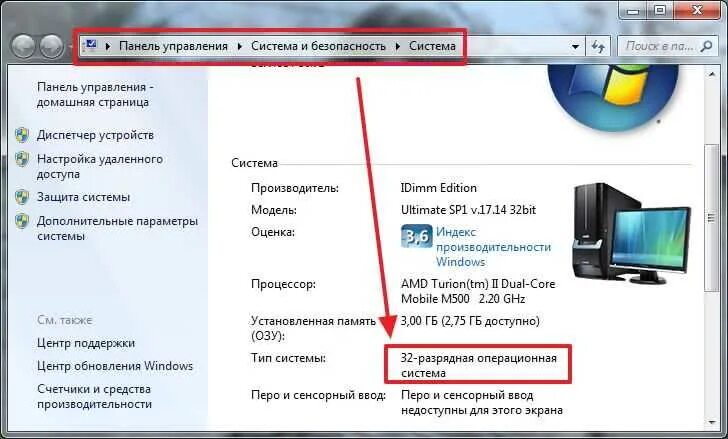728x439 pixels.
Task: Click AMD Turion(tm) II Dual-Core processor value
Action: 478,291
